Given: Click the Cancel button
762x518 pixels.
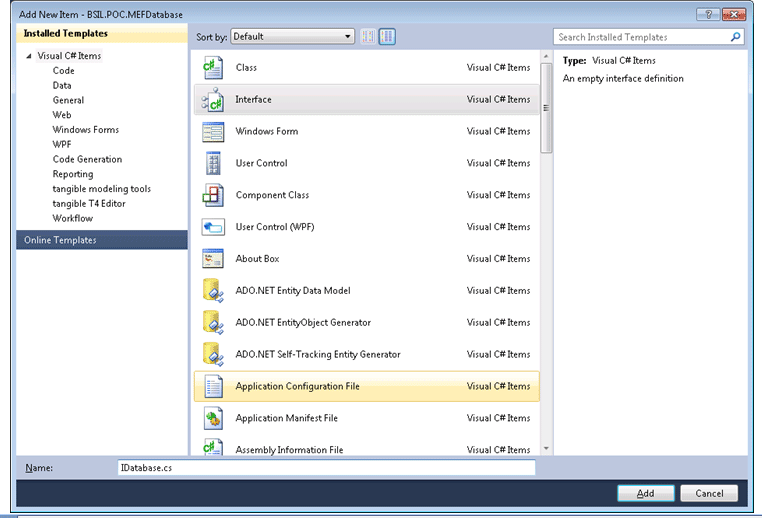Looking at the screenshot, I should tap(709, 493).
